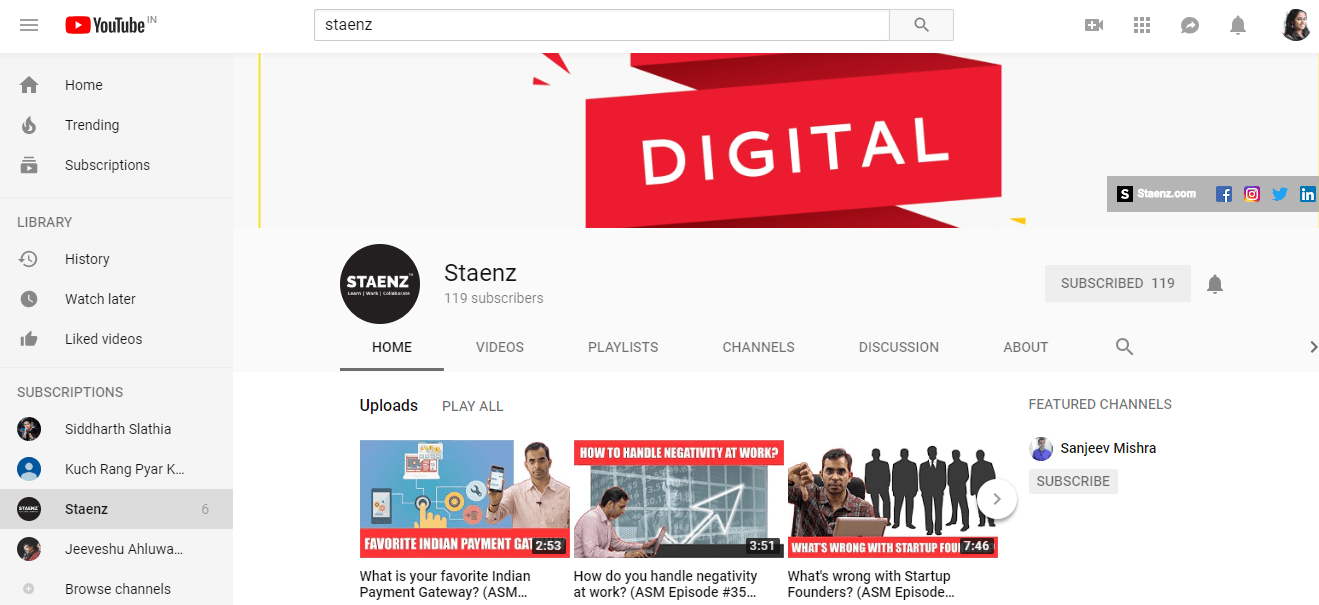Switch to the VIDEOS tab

[500, 347]
